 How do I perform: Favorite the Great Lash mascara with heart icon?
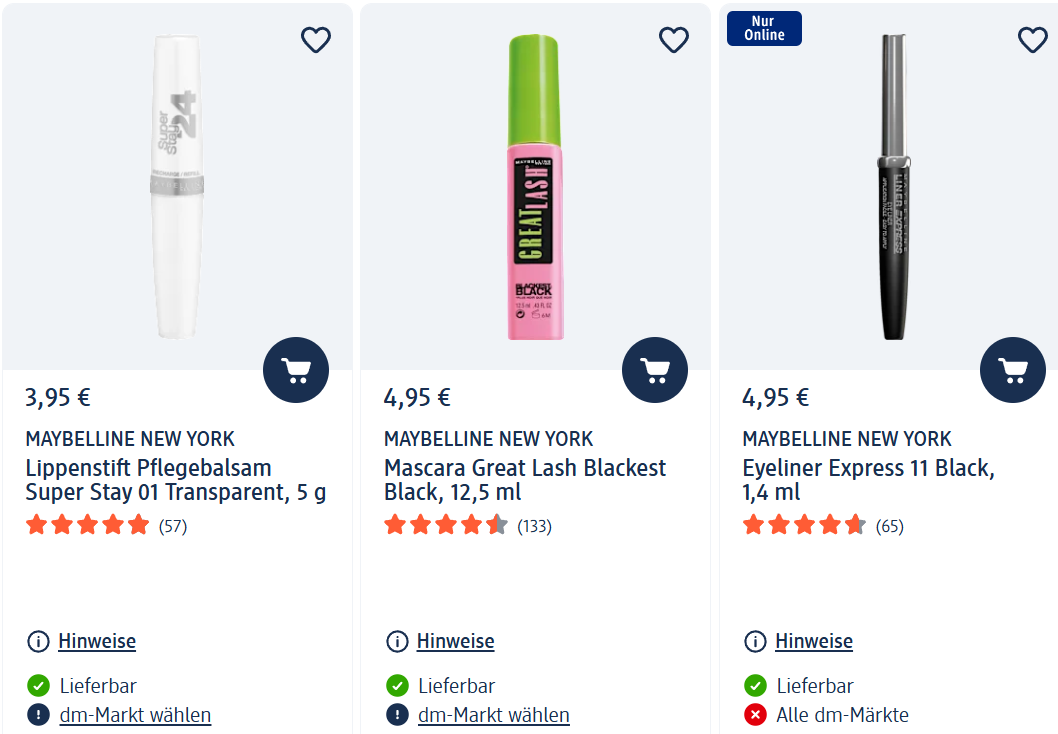tap(673, 40)
